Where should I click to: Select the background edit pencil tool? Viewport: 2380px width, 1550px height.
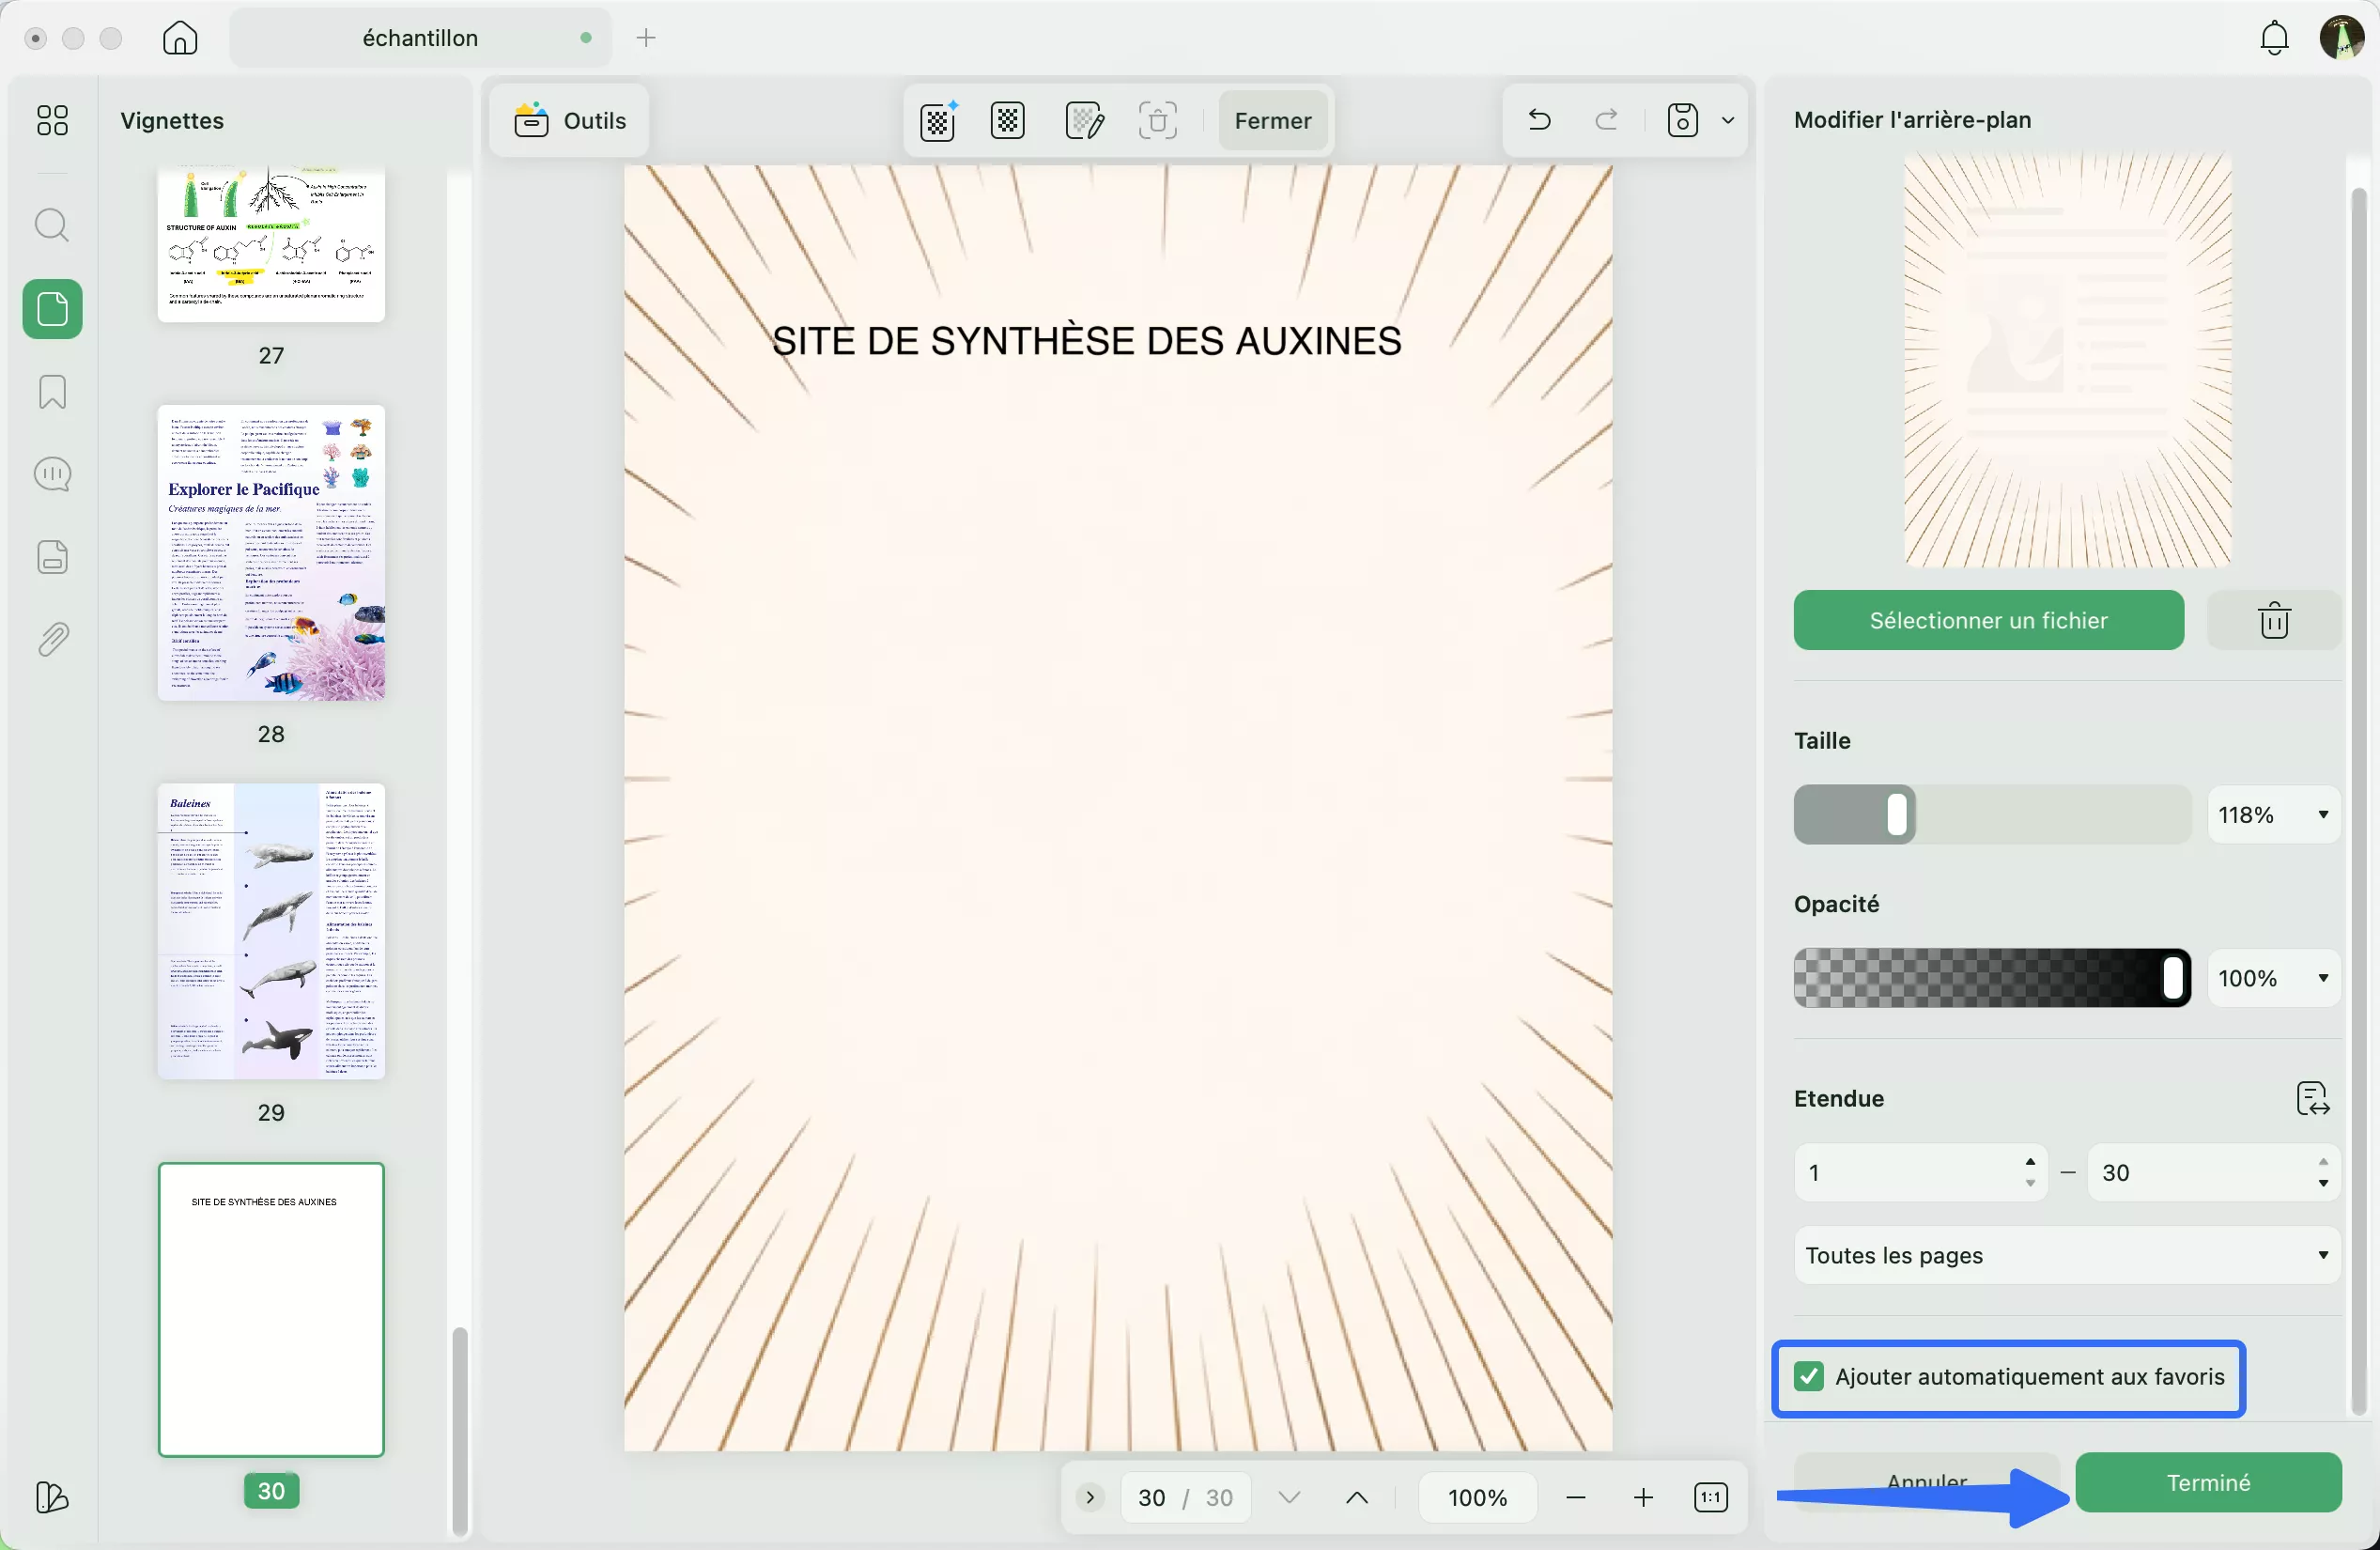tap(1085, 120)
